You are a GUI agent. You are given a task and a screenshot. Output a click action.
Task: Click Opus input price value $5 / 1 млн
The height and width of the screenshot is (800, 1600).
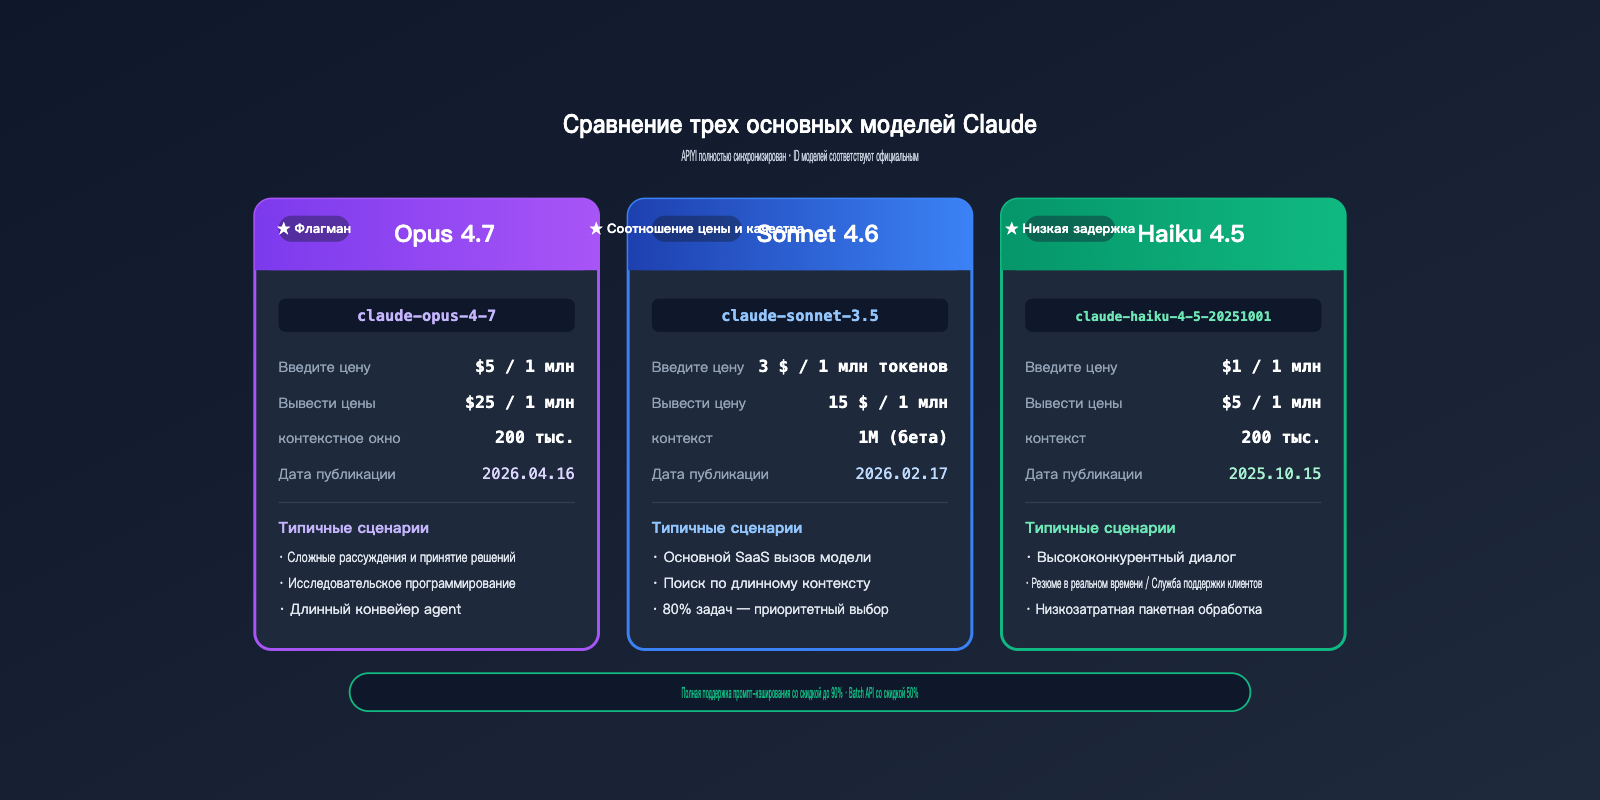point(525,367)
